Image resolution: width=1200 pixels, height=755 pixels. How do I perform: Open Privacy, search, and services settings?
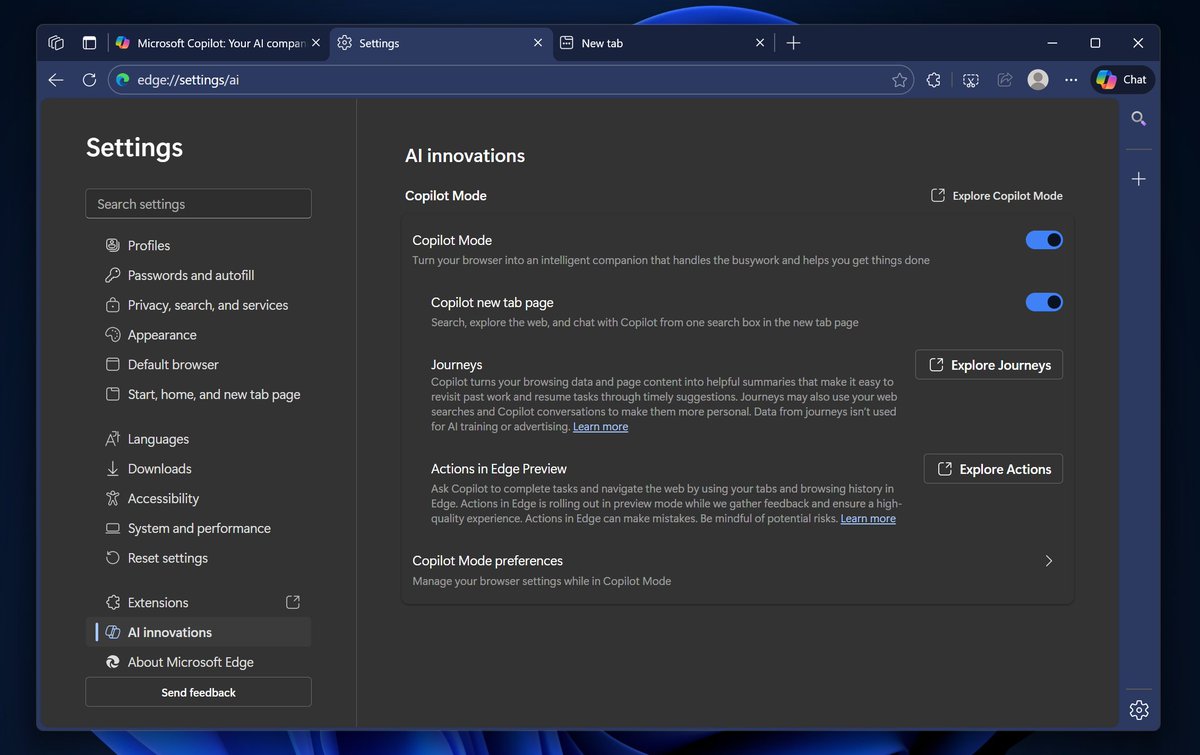coord(198,305)
